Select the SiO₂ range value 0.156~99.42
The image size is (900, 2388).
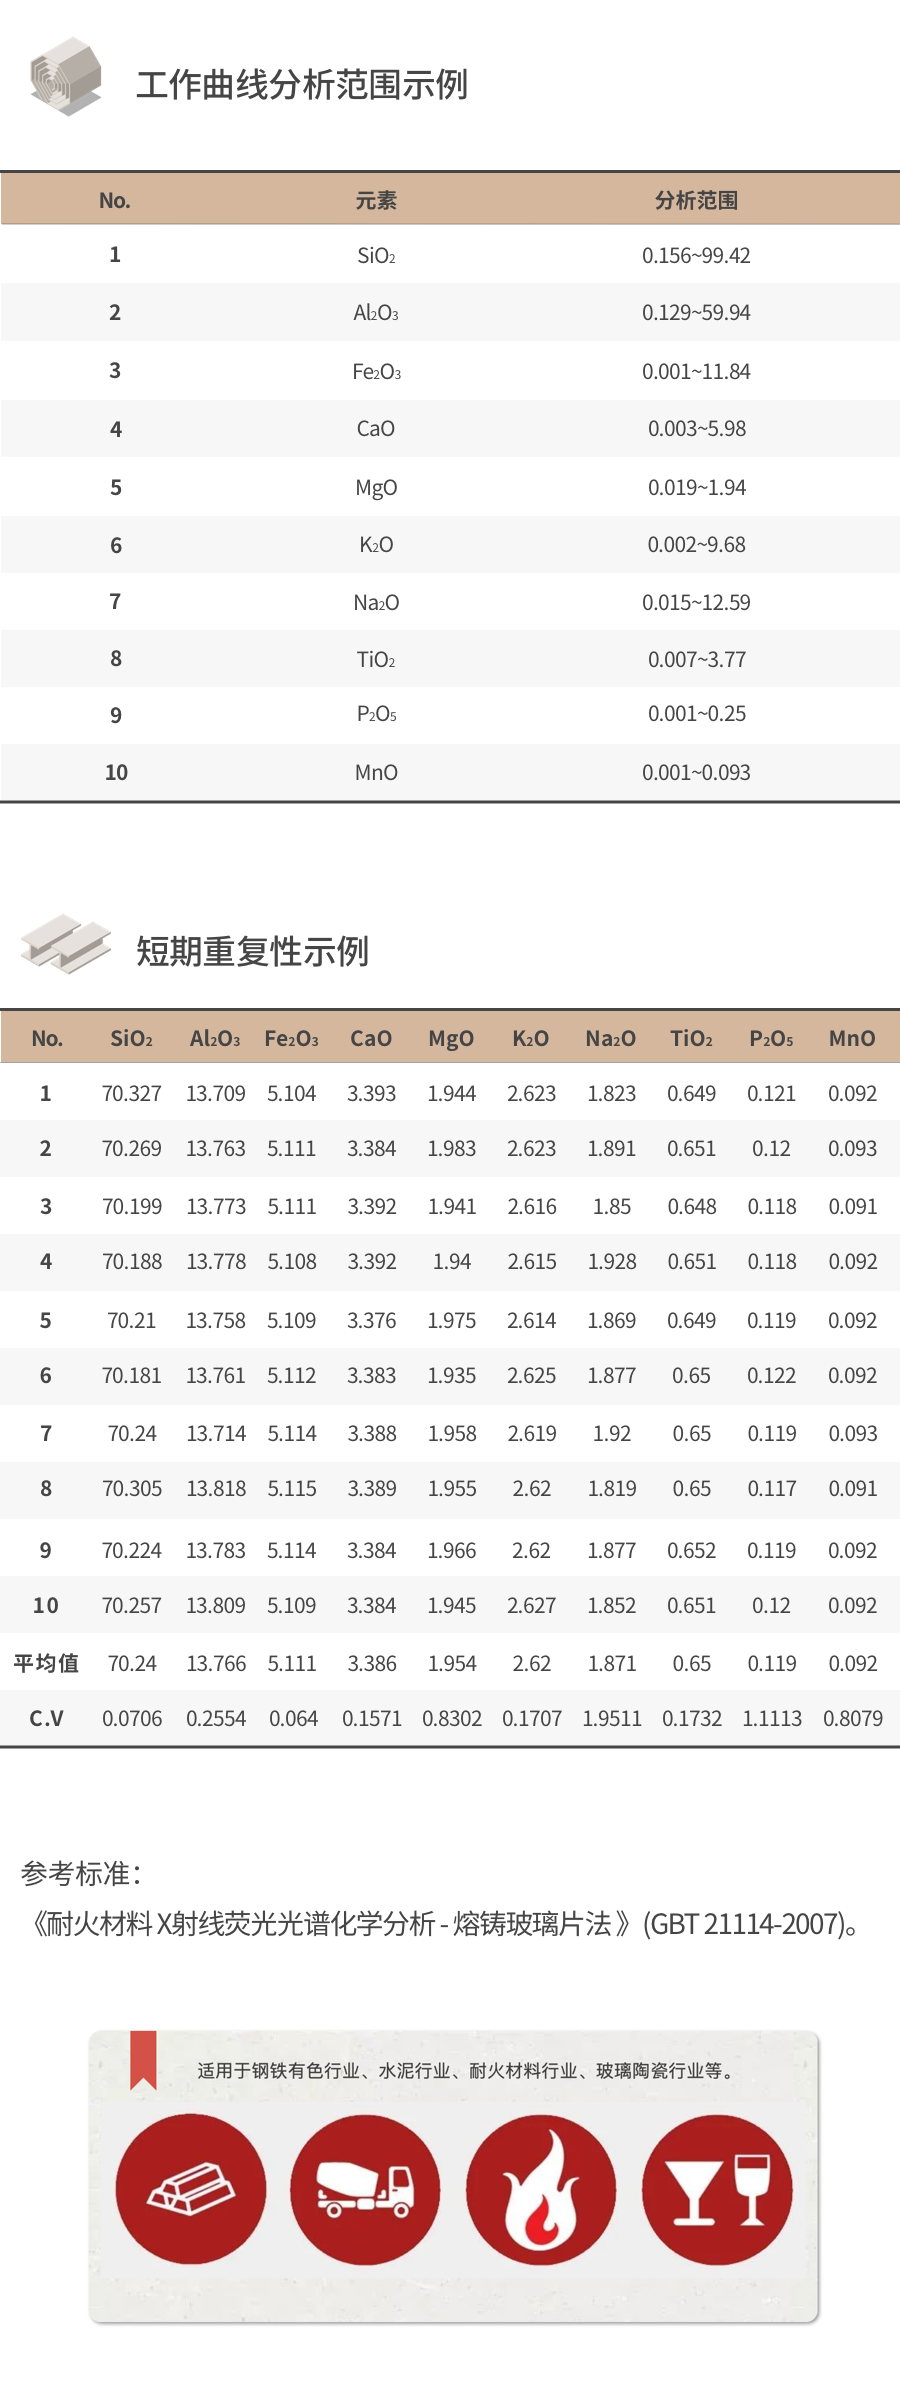point(696,255)
